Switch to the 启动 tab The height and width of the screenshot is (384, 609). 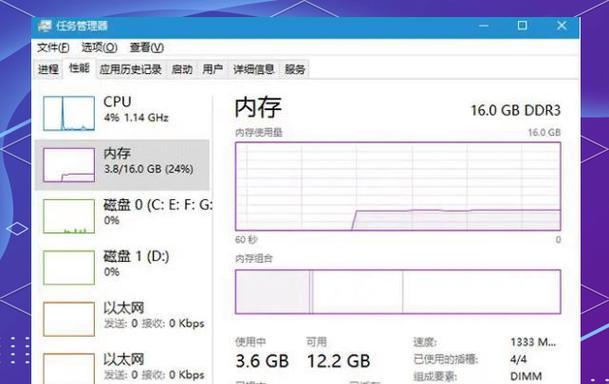pos(182,70)
